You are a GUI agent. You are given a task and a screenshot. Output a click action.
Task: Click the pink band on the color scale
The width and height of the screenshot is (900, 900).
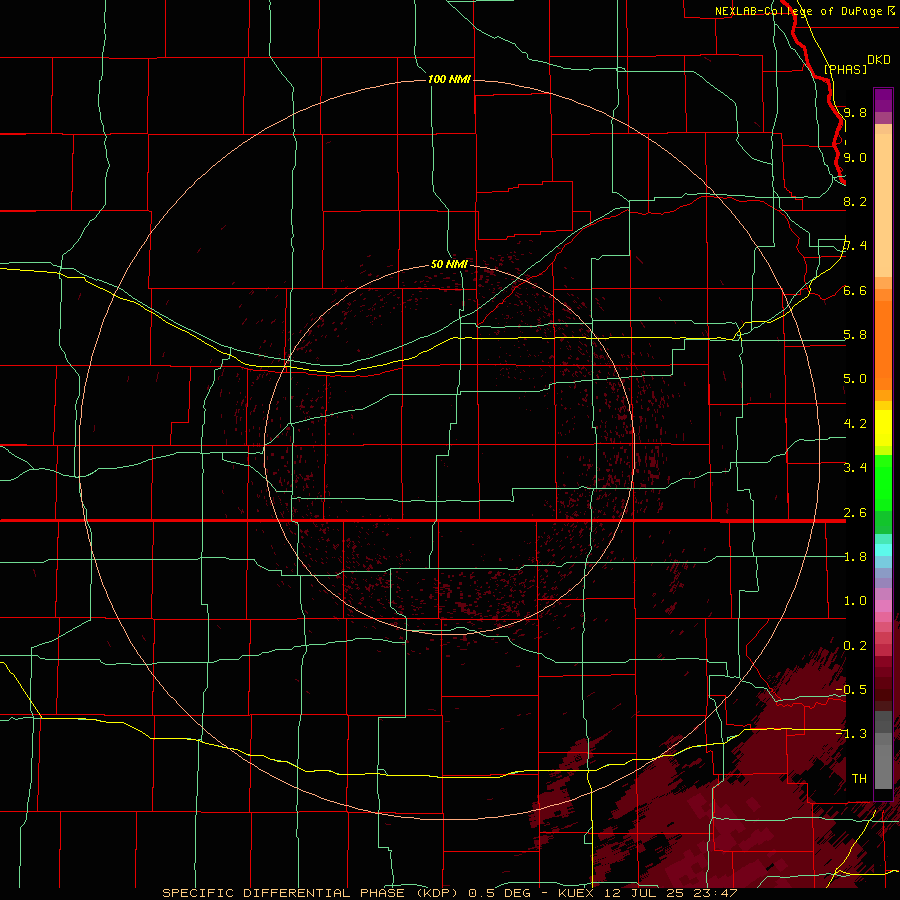pos(883,606)
